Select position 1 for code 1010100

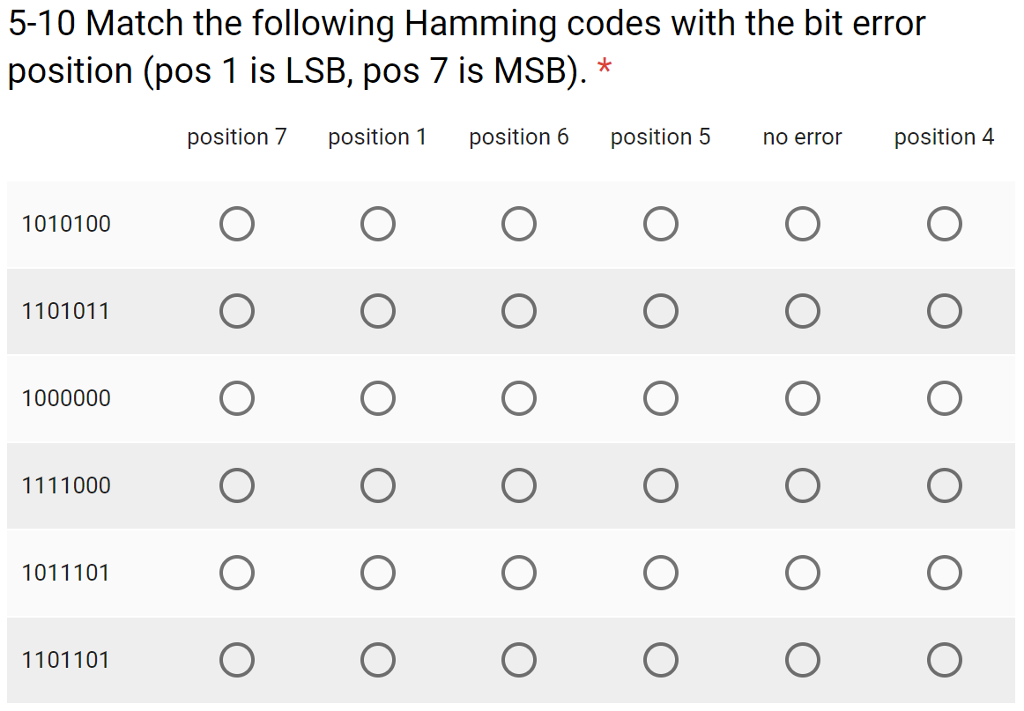pos(377,224)
